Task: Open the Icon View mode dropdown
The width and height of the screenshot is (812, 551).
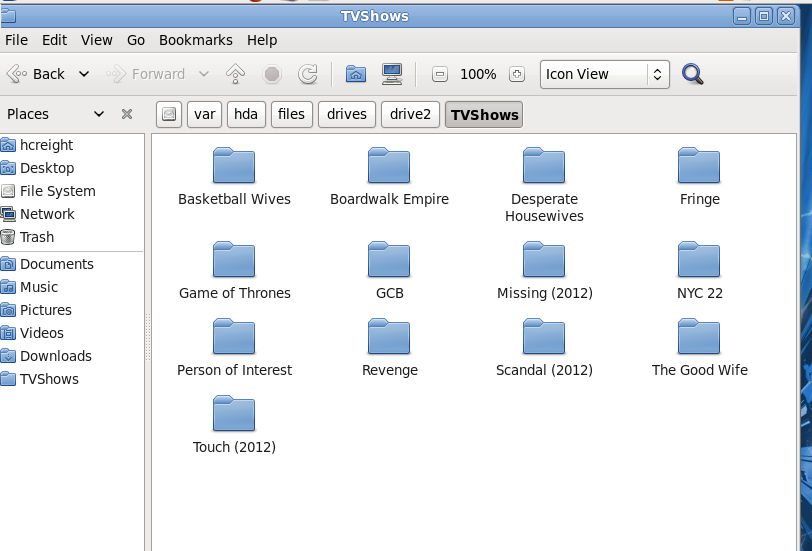Action: pos(604,75)
